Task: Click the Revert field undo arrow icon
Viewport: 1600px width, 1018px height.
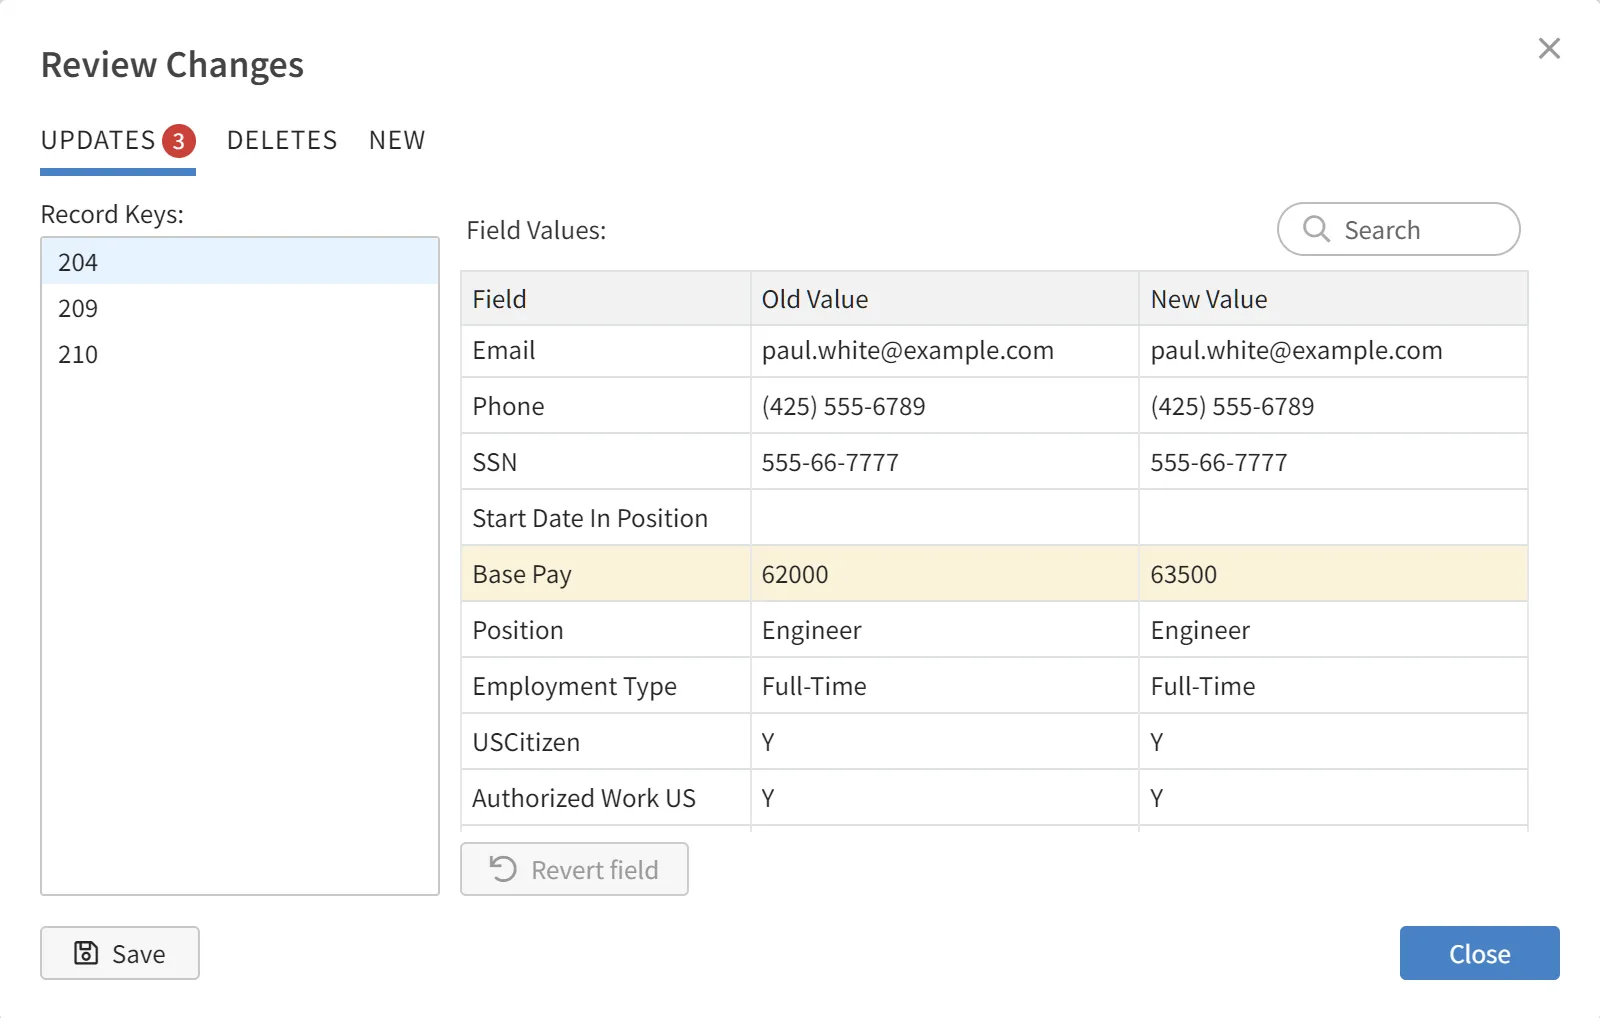Action: [503, 869]
